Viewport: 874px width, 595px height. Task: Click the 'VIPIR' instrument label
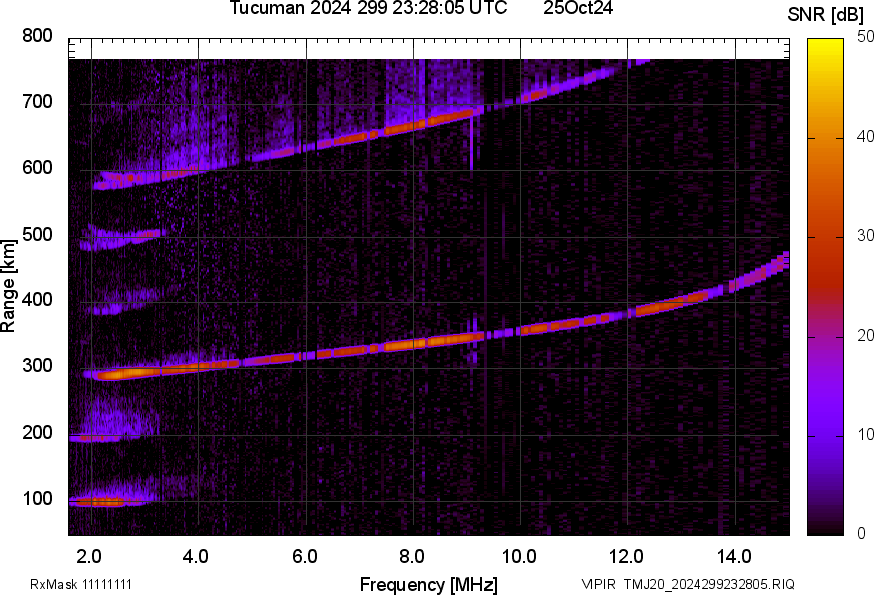[x=599, y=584]
